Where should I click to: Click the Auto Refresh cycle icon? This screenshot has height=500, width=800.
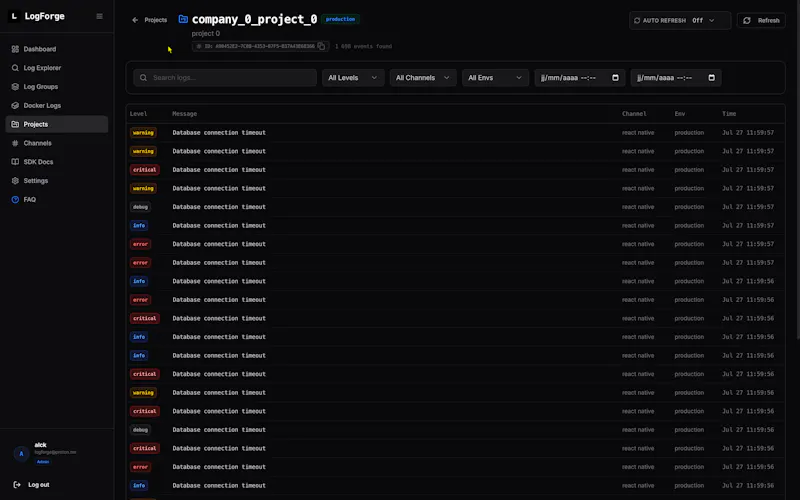pyautogui.click(x=637, y=20)
